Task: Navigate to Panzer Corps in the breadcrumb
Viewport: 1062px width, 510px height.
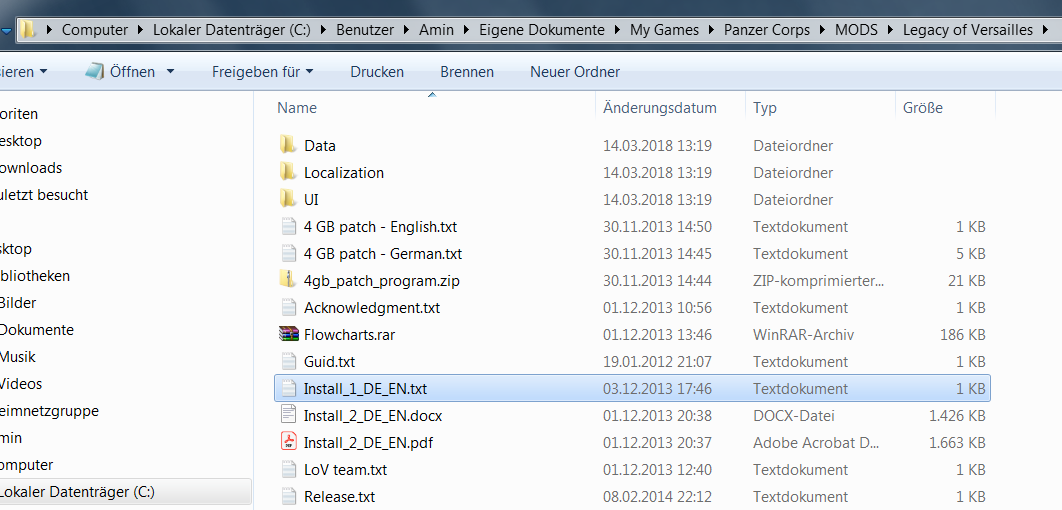Action: coord(767,30)
